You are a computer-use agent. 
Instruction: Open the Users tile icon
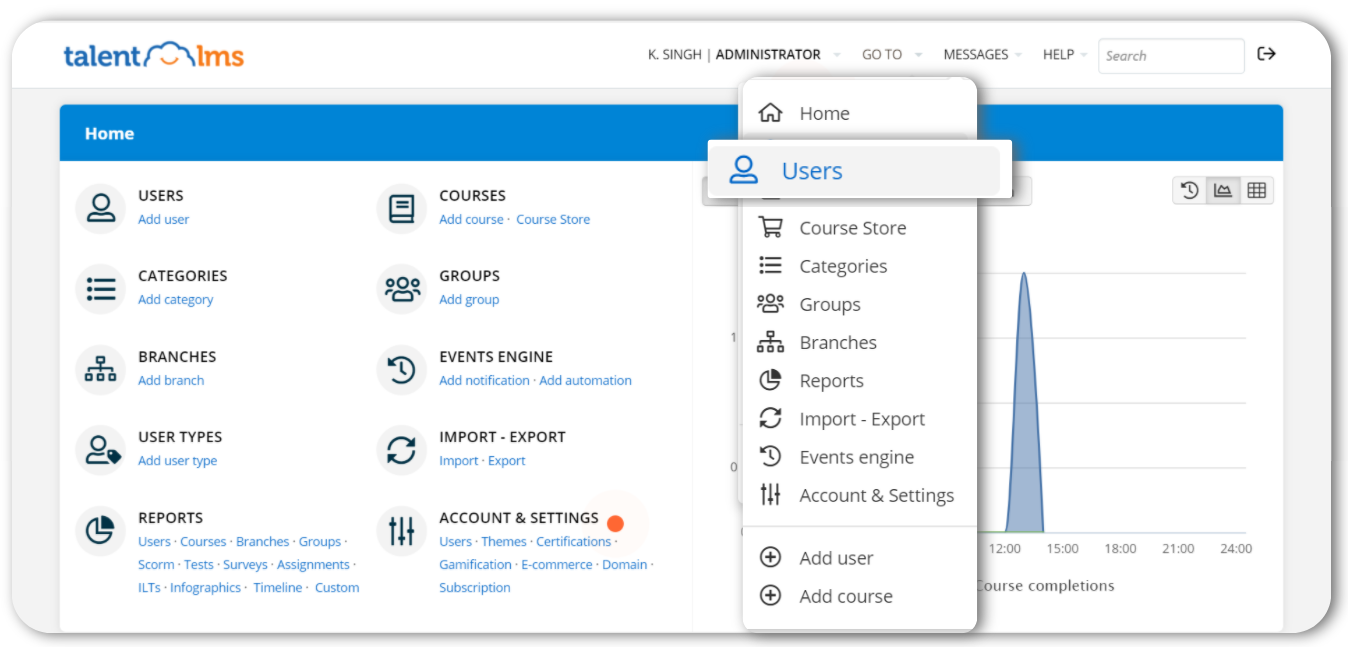pyautogui.click(x=100, y=208)
